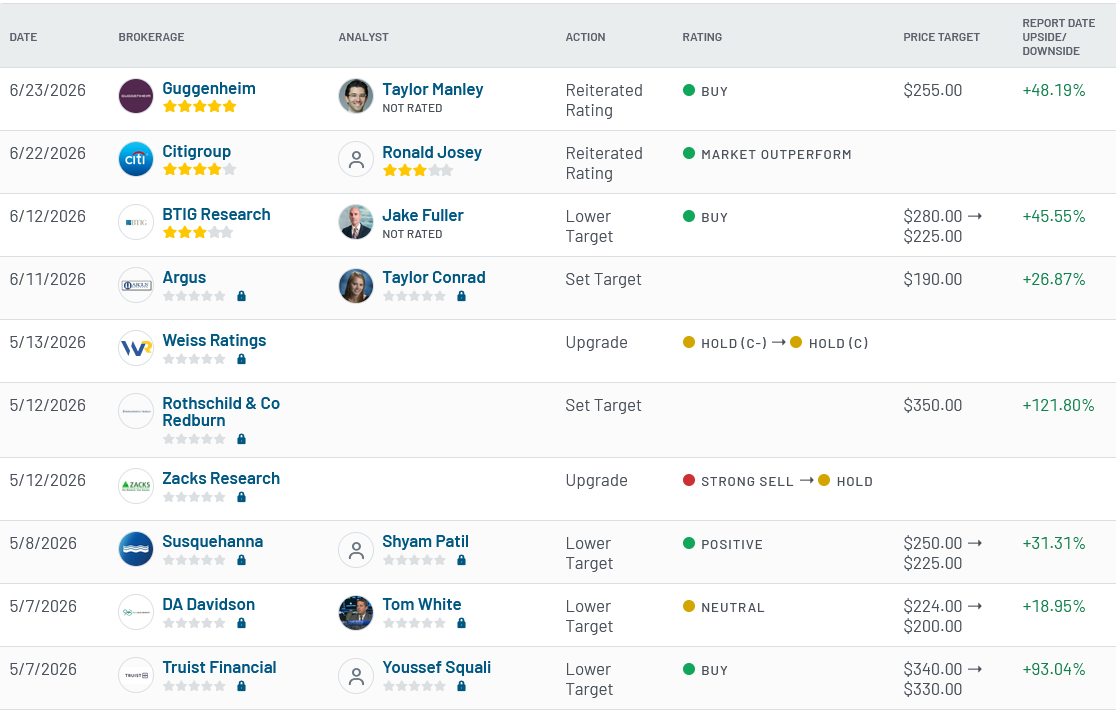Click lock icon under DA Davidson
This screenshot has width=1116, height=713.
[241, 623]
